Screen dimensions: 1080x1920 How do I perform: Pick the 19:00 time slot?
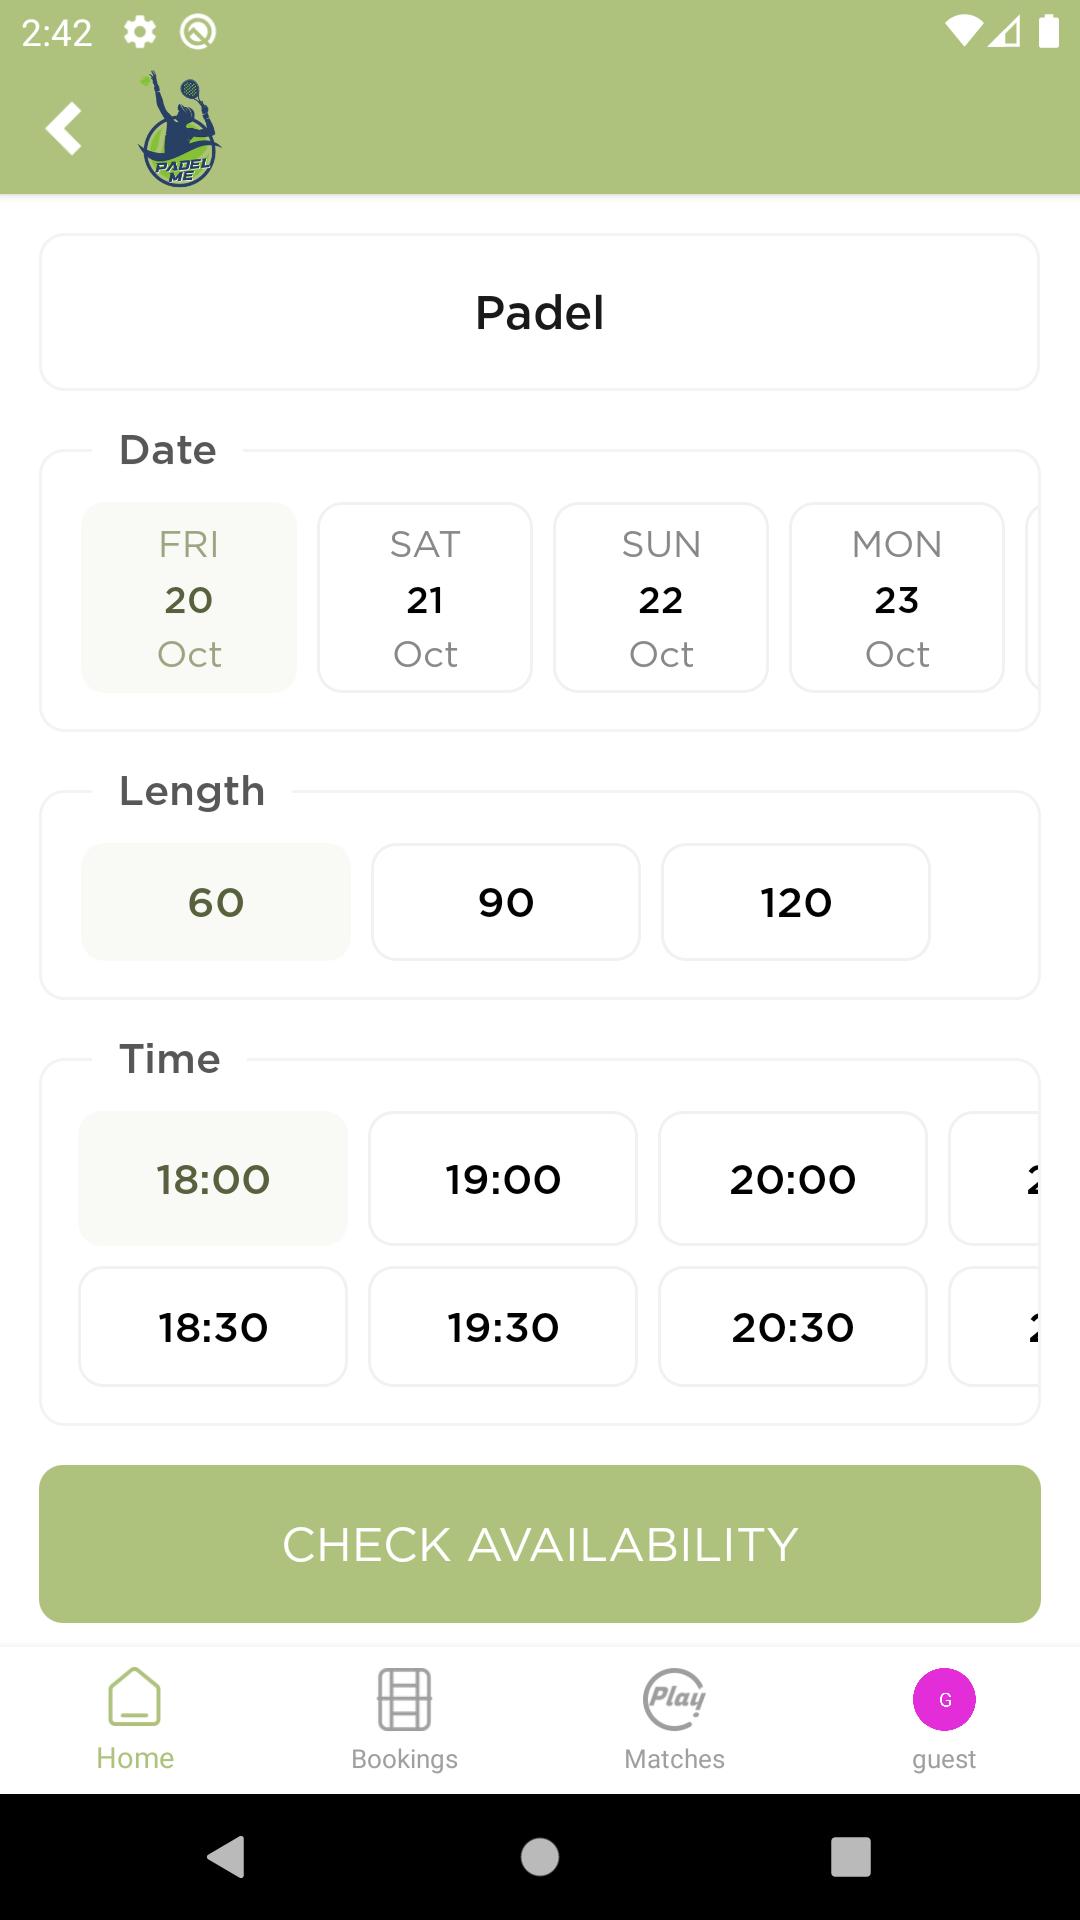click(503, 1178)
